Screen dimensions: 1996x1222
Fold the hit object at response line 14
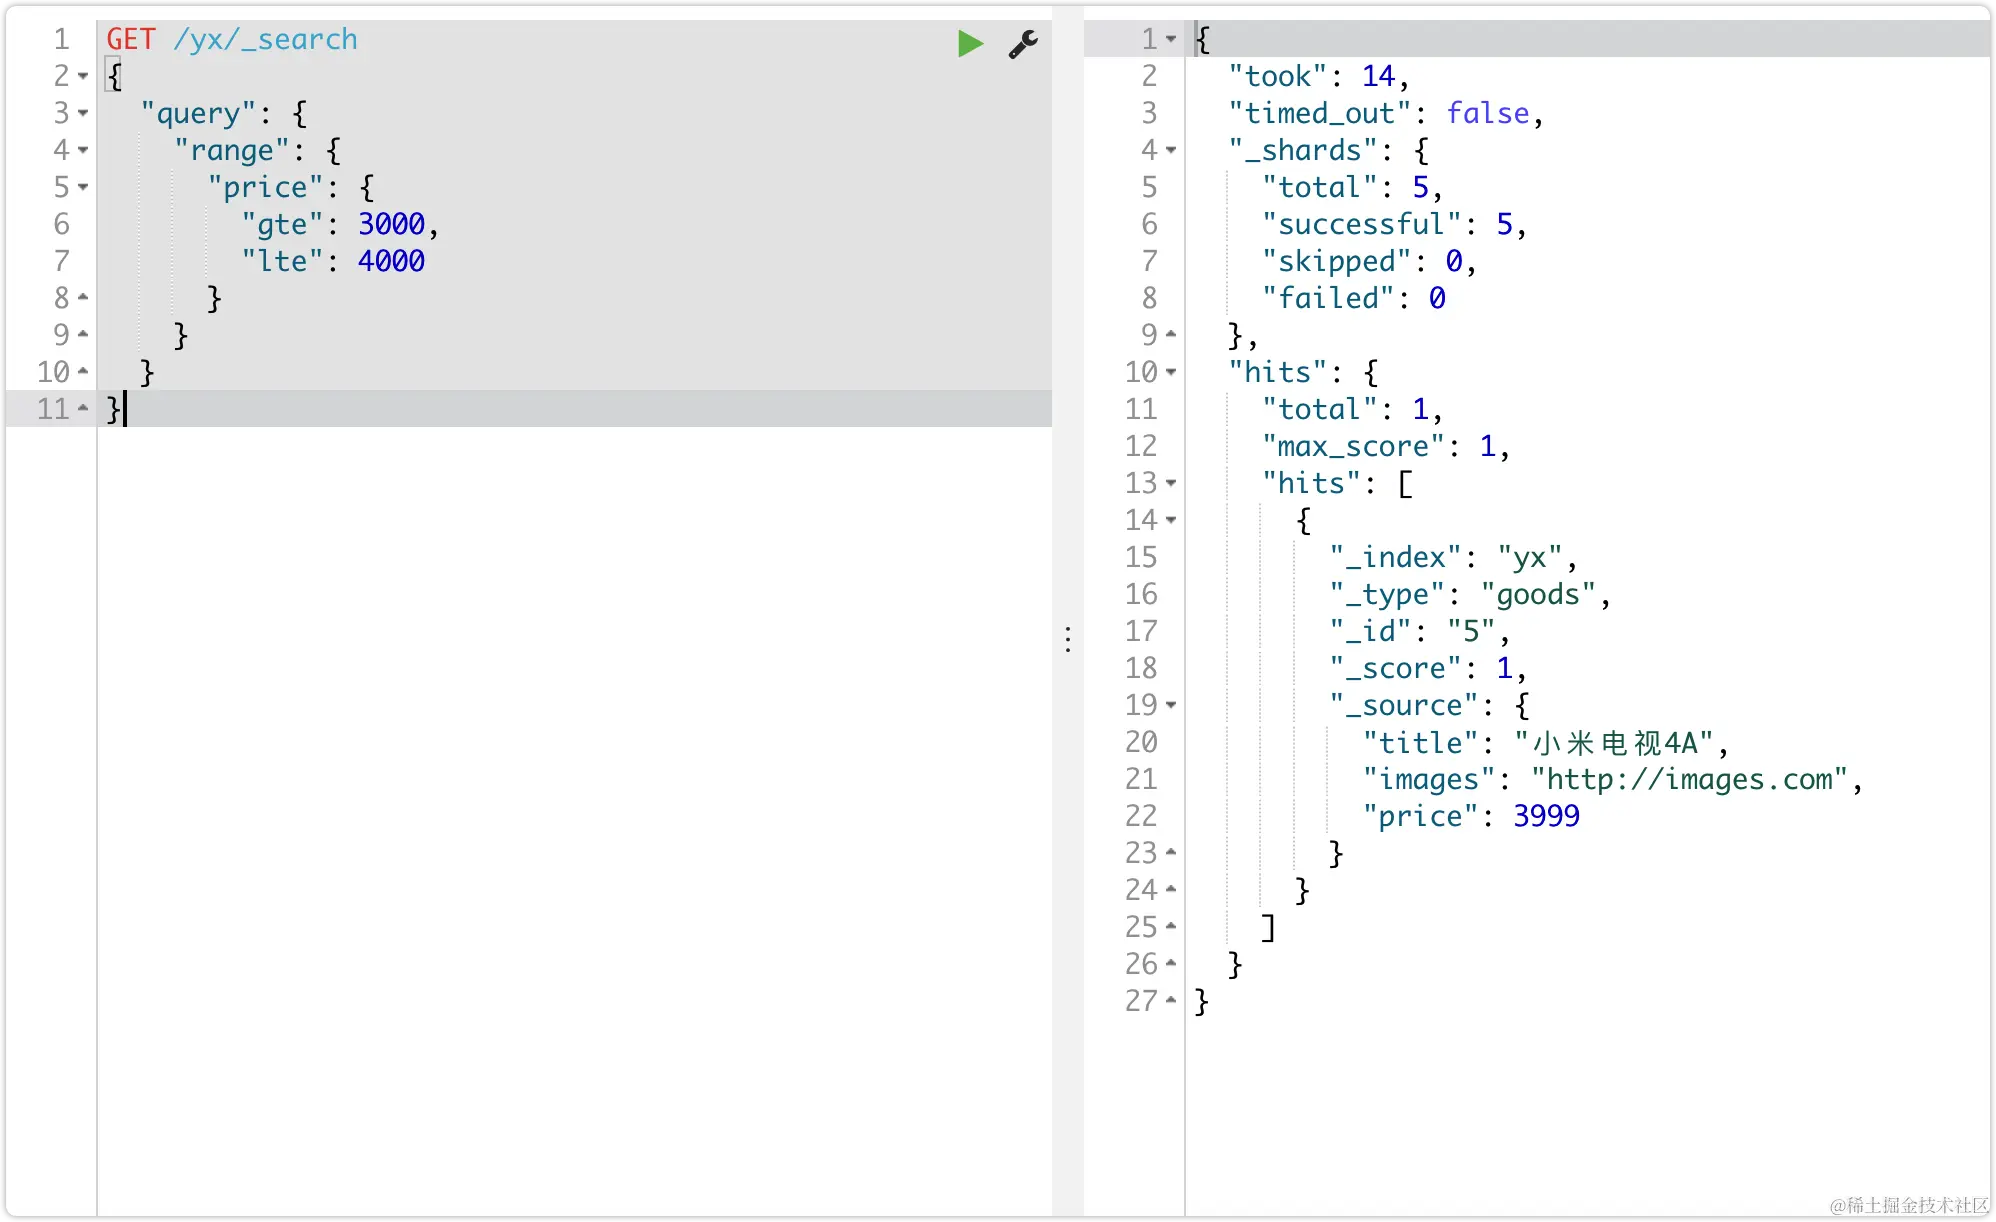(x=1171, y=520)
